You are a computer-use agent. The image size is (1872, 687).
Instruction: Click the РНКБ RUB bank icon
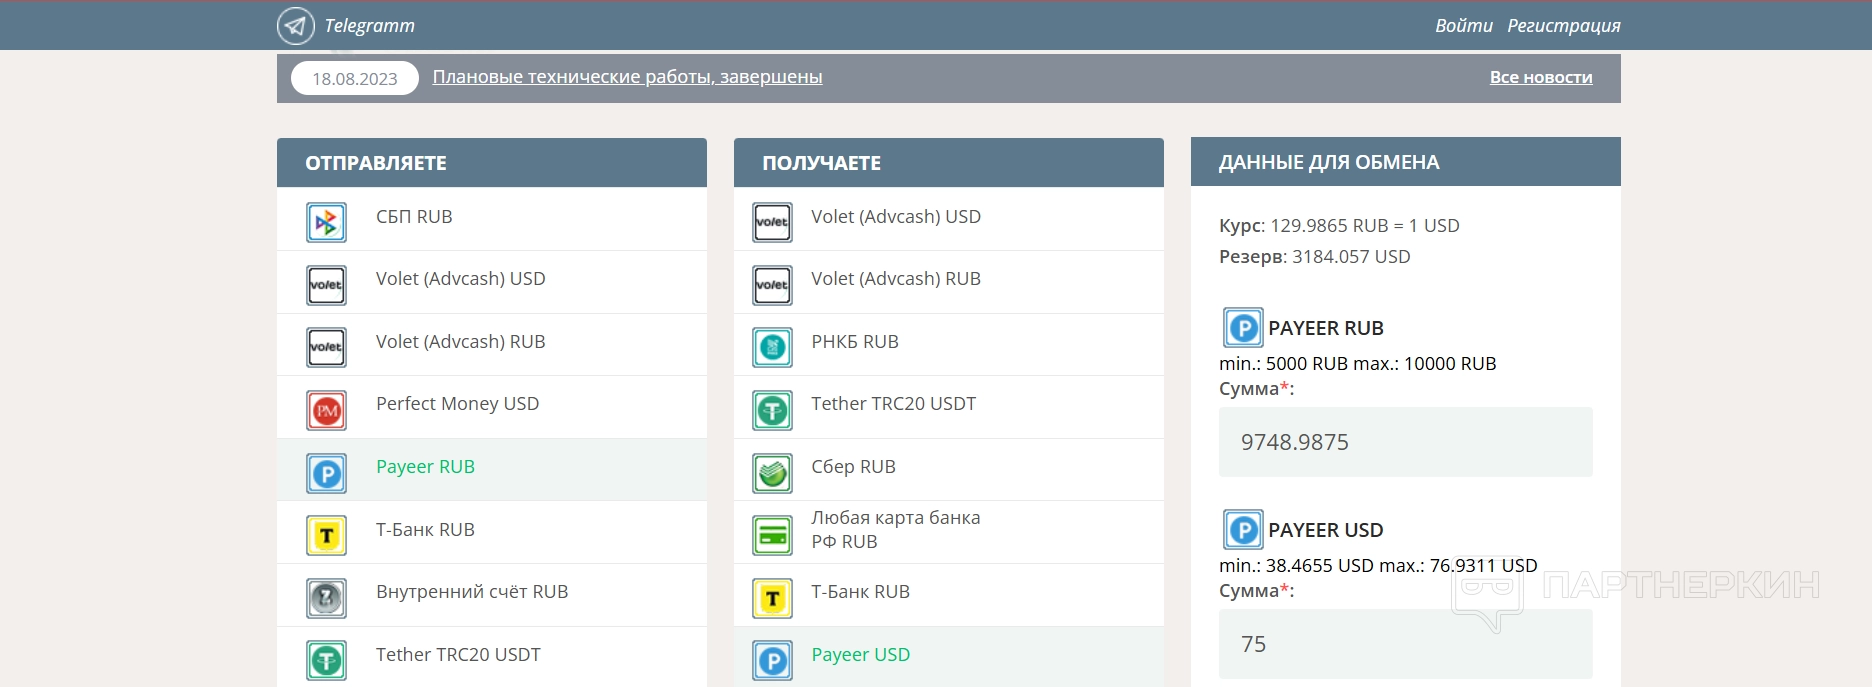[x=772, y=348]
